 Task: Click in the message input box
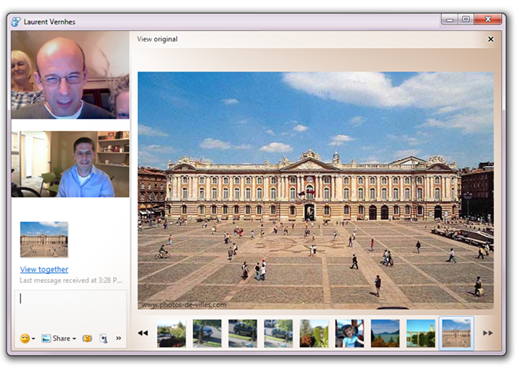pos(70,309)
